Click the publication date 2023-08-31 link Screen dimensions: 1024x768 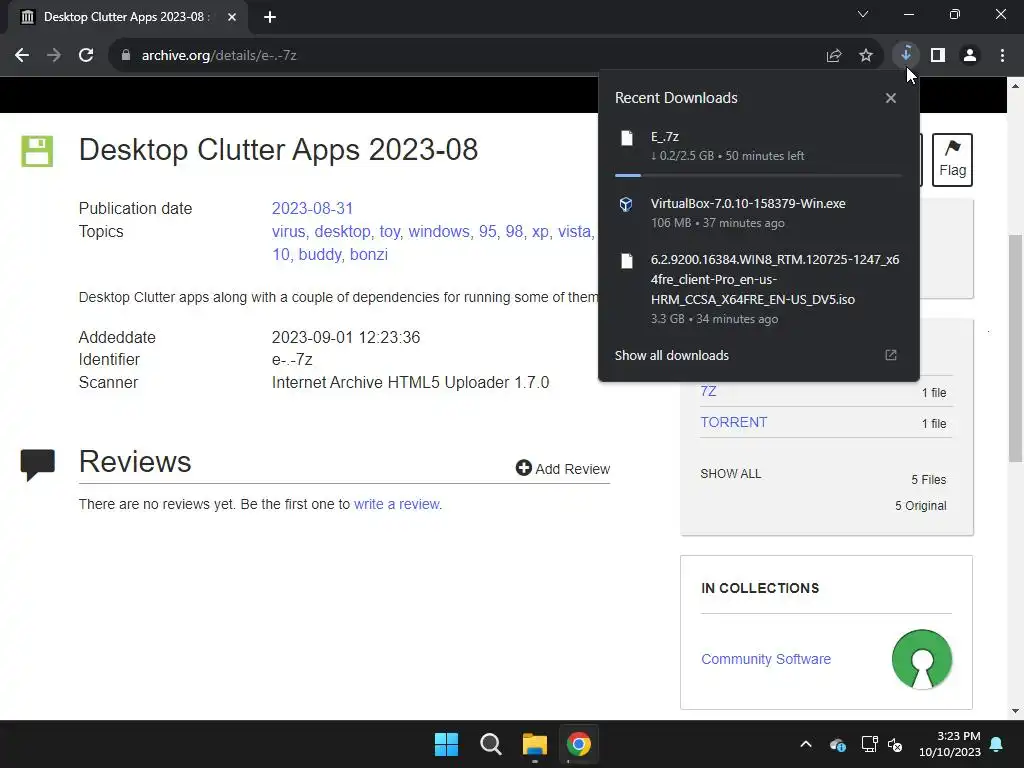click(312, 208)
